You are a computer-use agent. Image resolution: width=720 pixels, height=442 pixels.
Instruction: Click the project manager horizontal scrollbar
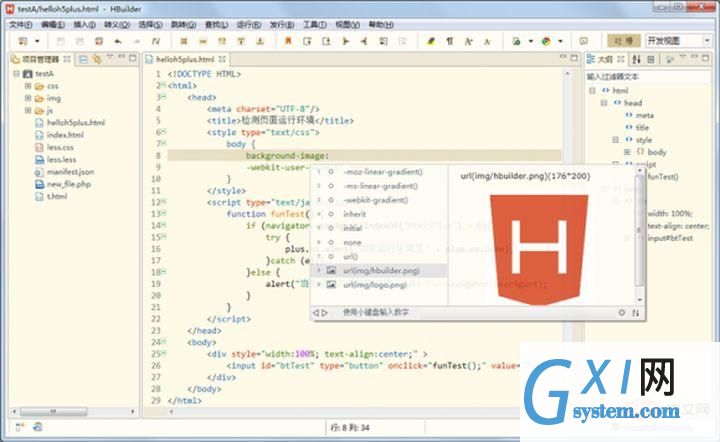pyautogui.click(x=53, y=412)
